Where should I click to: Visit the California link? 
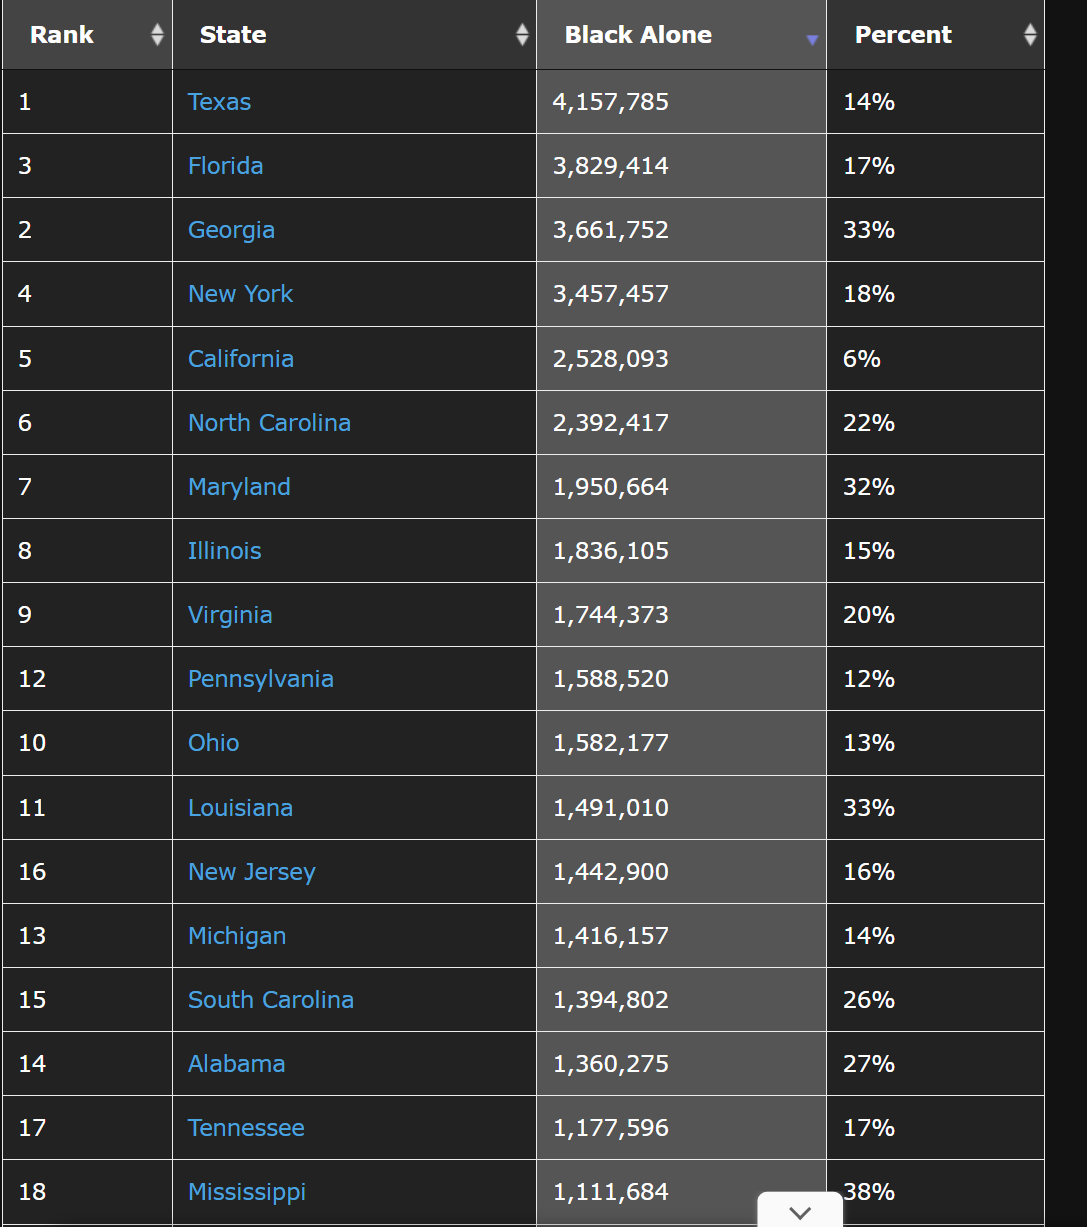(241, 359)
